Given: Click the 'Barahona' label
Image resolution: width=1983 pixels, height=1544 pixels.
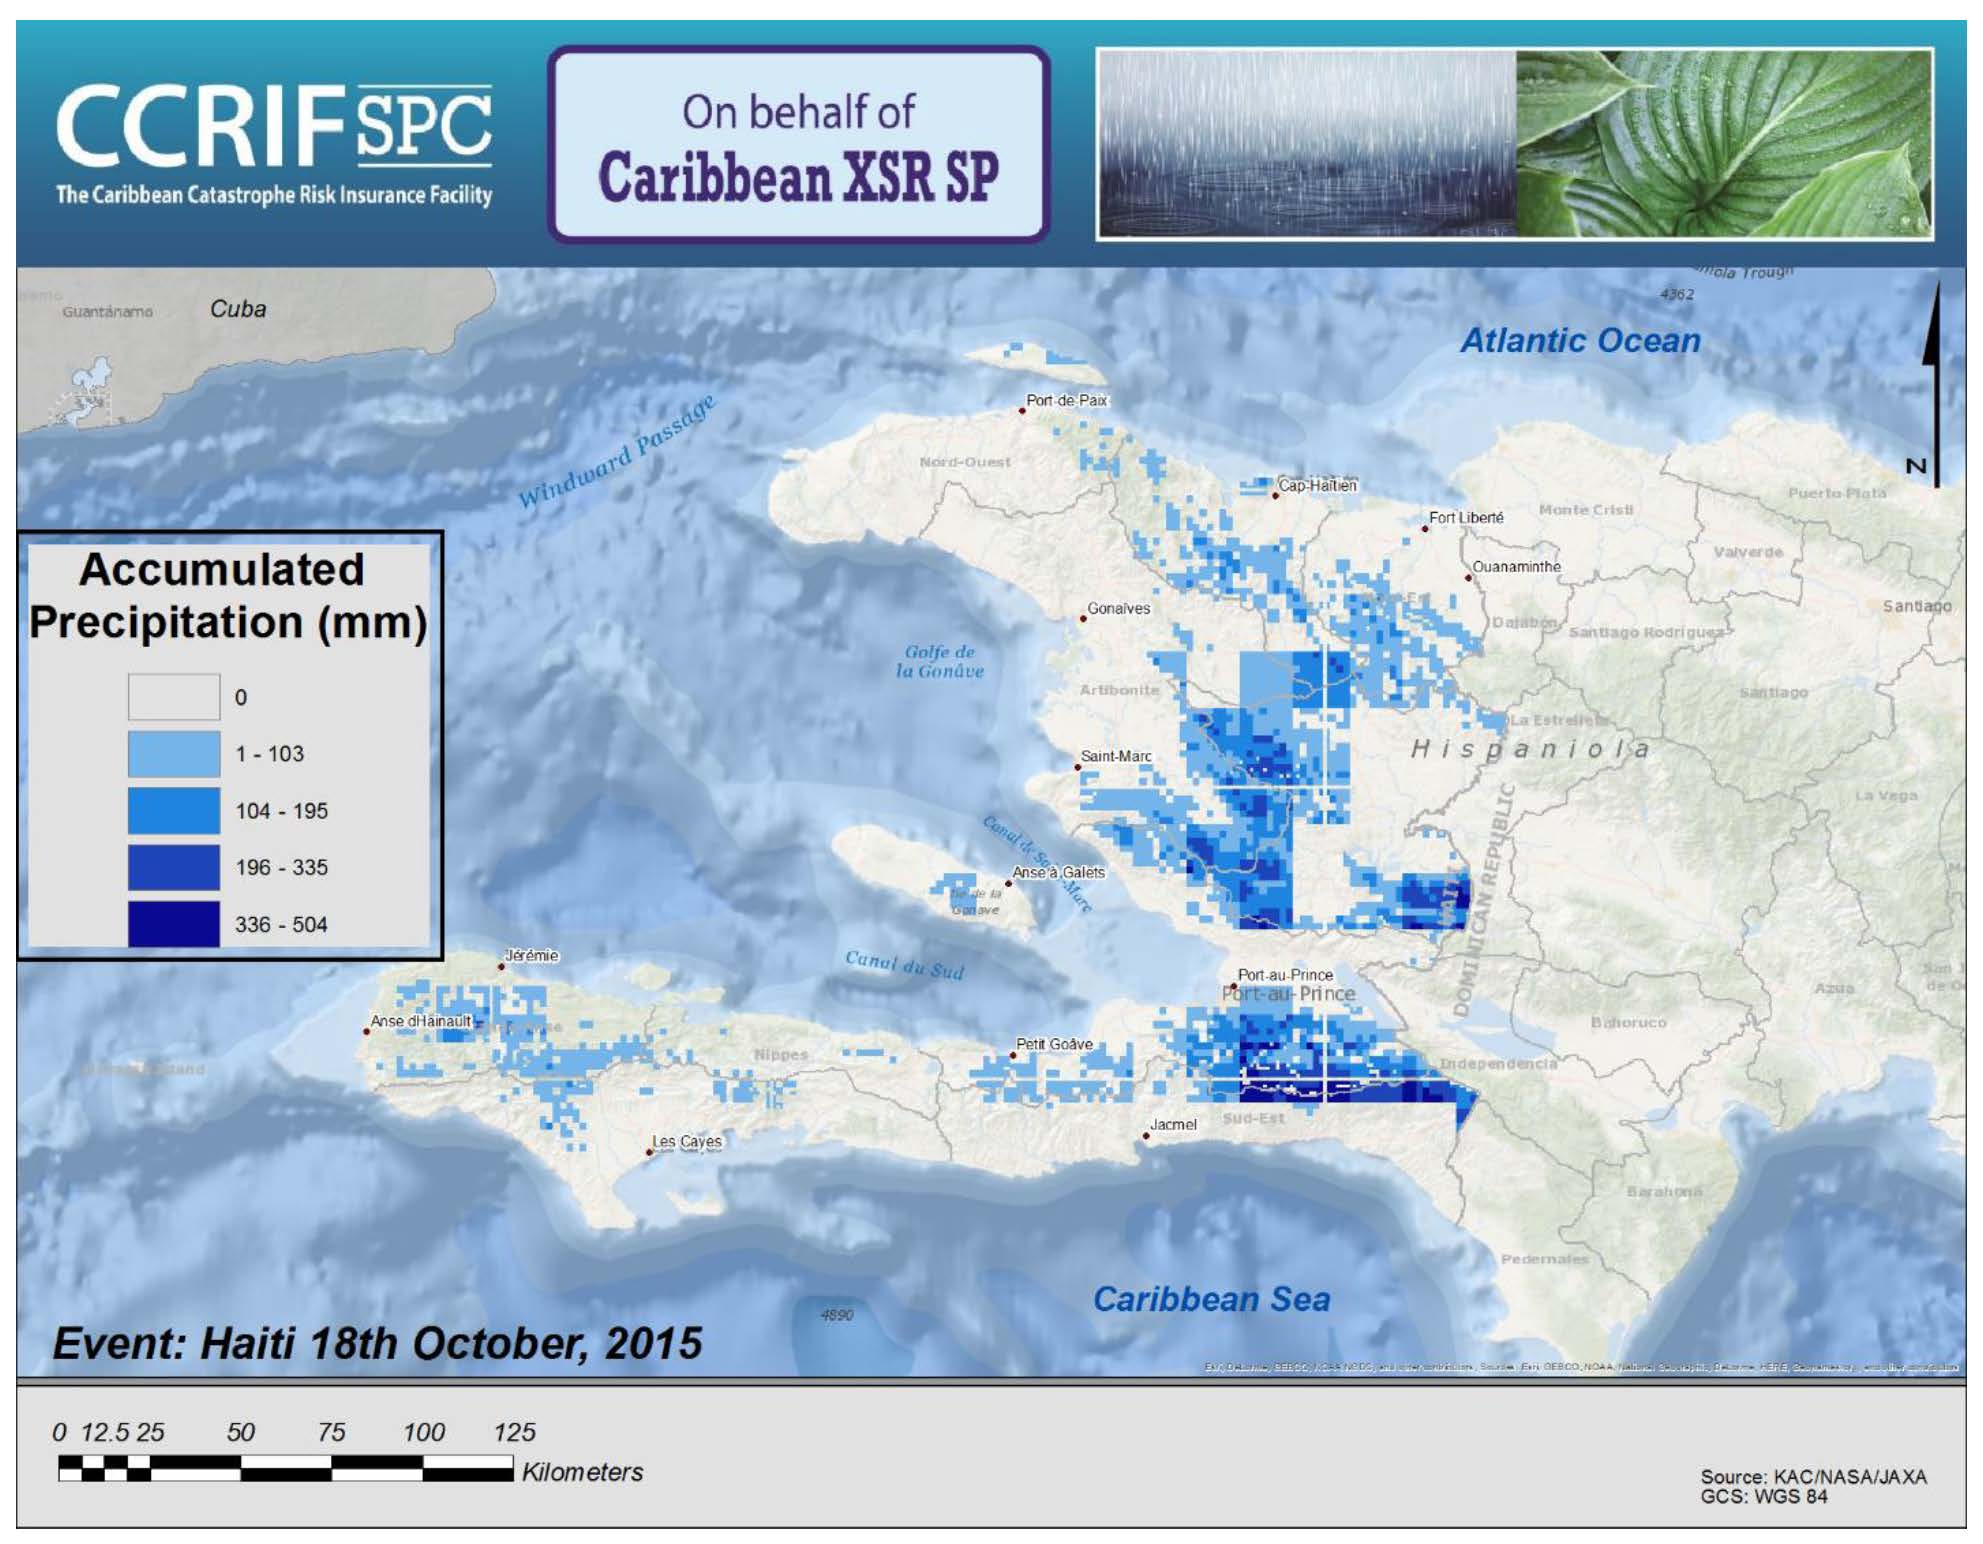Looking at the screenshot, I should pyautogui.click(x=1664, y=1191).
